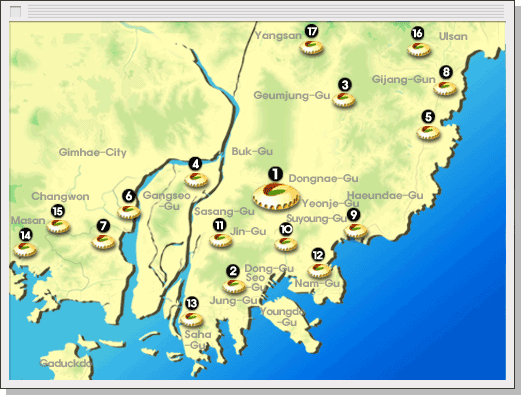Click the Changwon city label
The width and height of the screenshot is (521, 395).
pos(60,196)
